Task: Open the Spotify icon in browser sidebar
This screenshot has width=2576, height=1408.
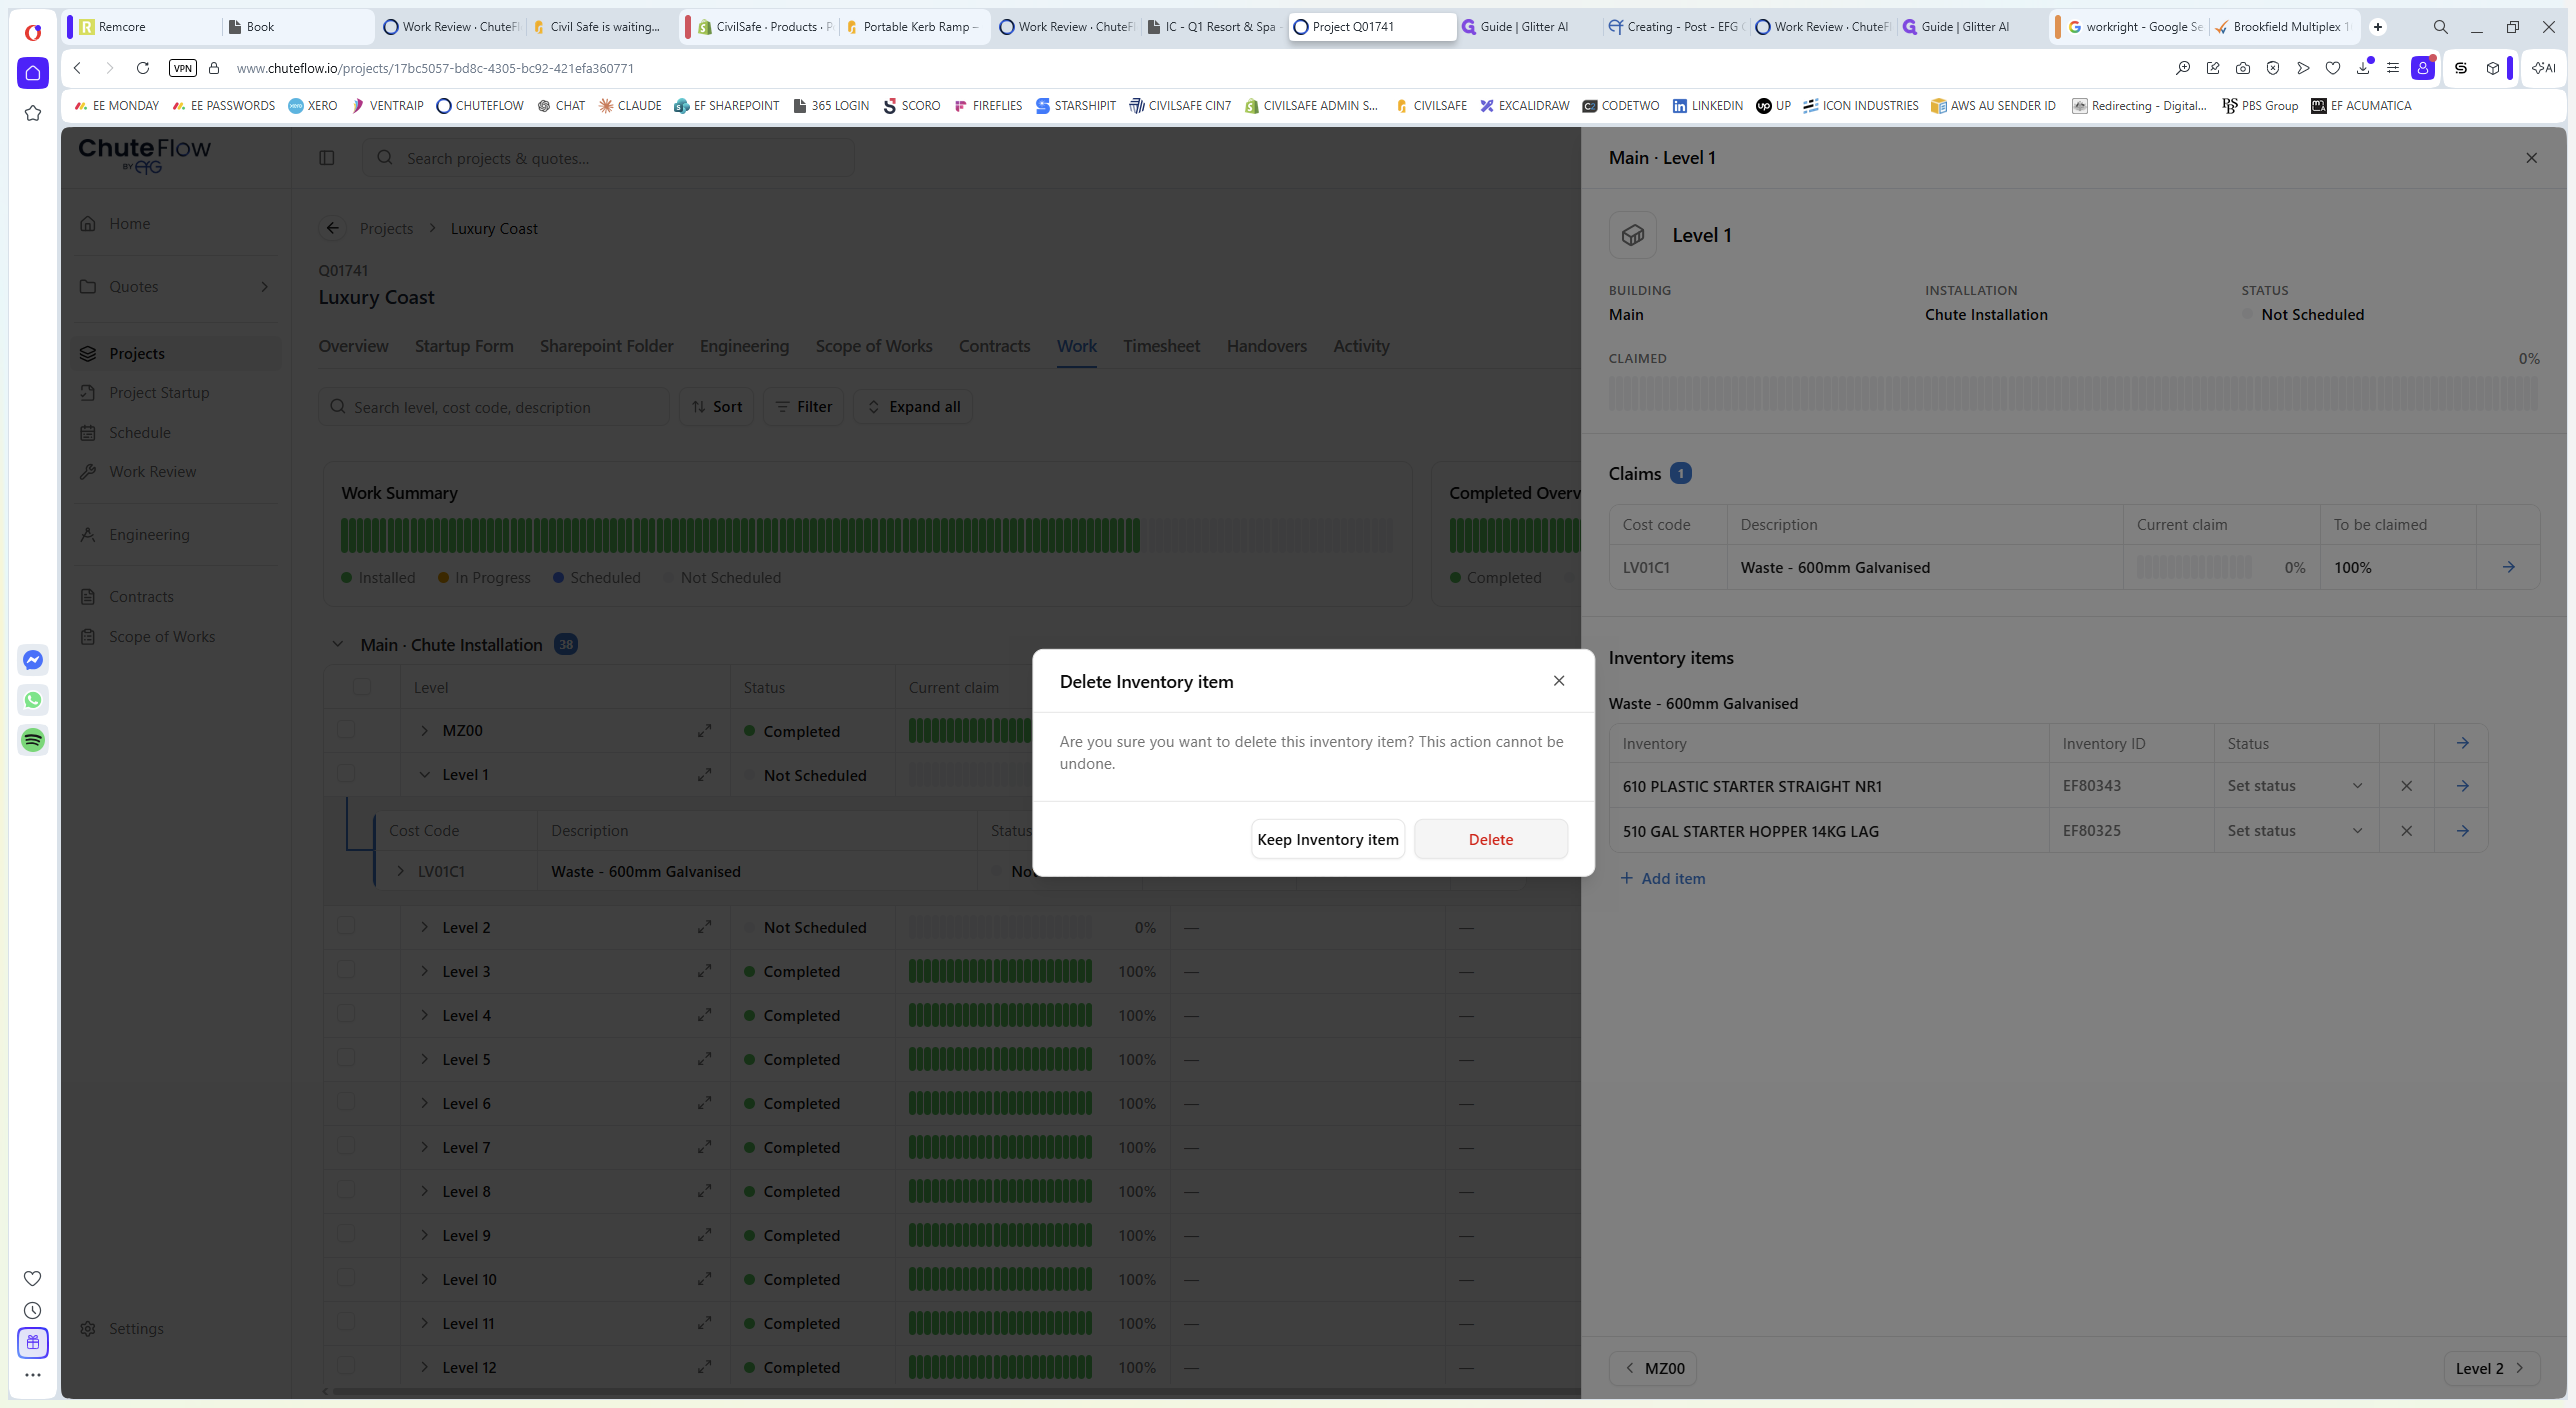Action: [x=33, y=740]
